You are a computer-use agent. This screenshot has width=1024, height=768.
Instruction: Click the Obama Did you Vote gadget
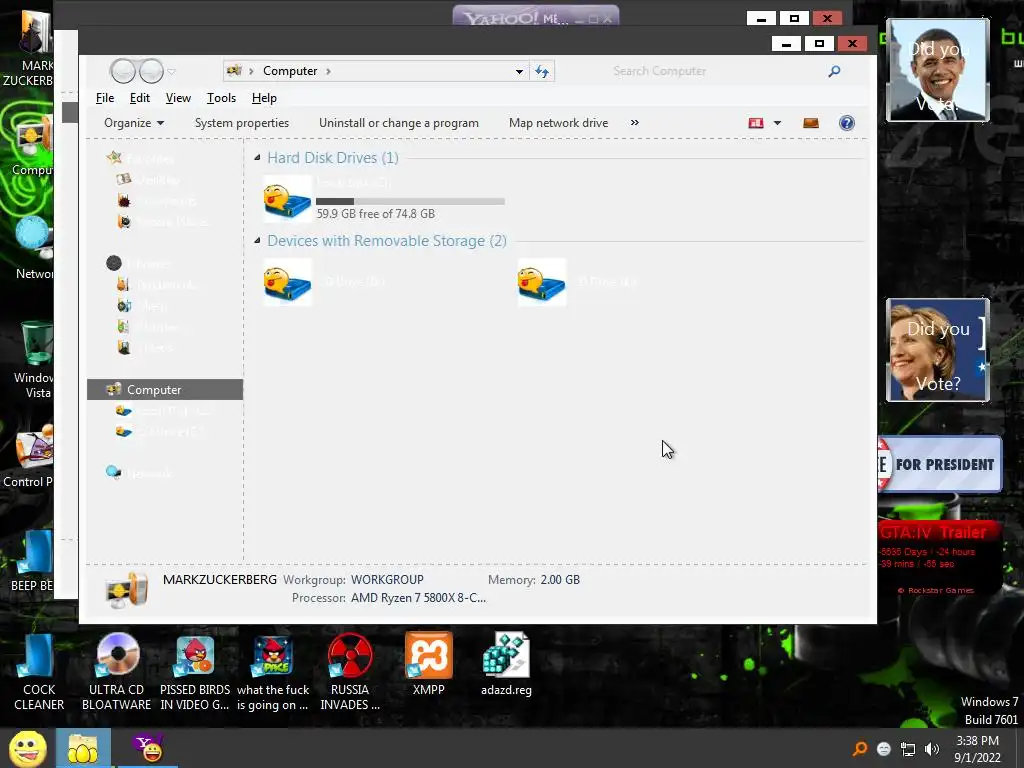(x=937, y=70)
